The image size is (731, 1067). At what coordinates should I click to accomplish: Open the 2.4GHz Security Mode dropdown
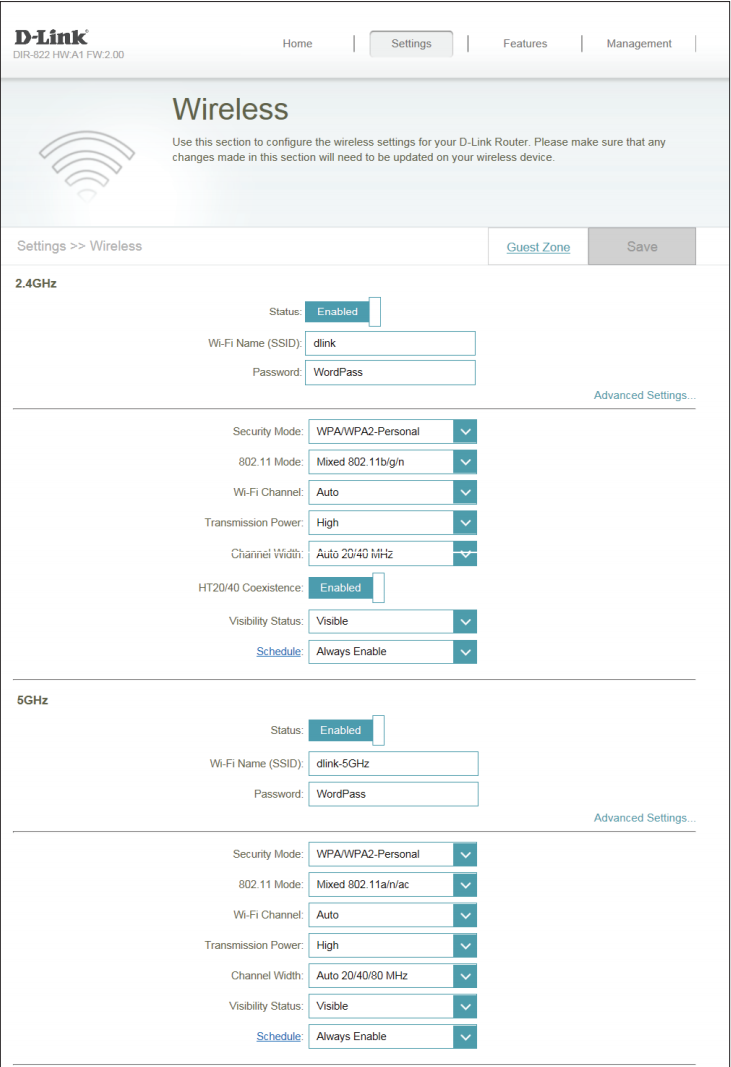tap(392, 431)
